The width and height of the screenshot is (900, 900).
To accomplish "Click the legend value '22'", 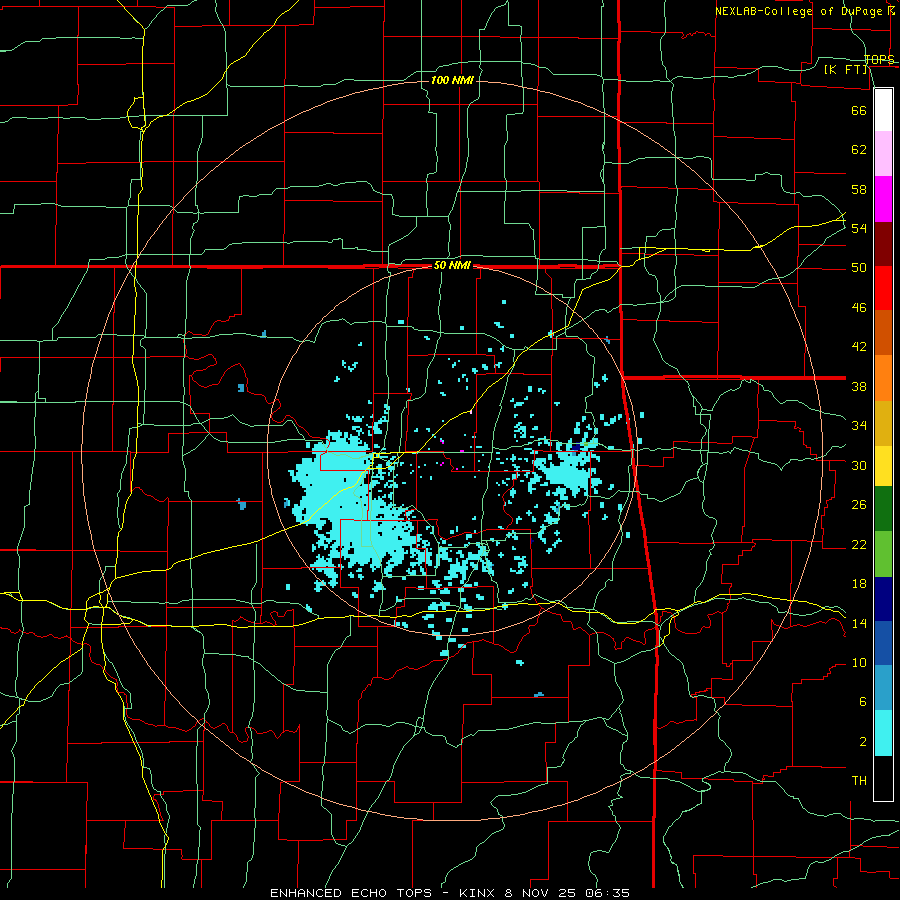I will click(859, 544).
